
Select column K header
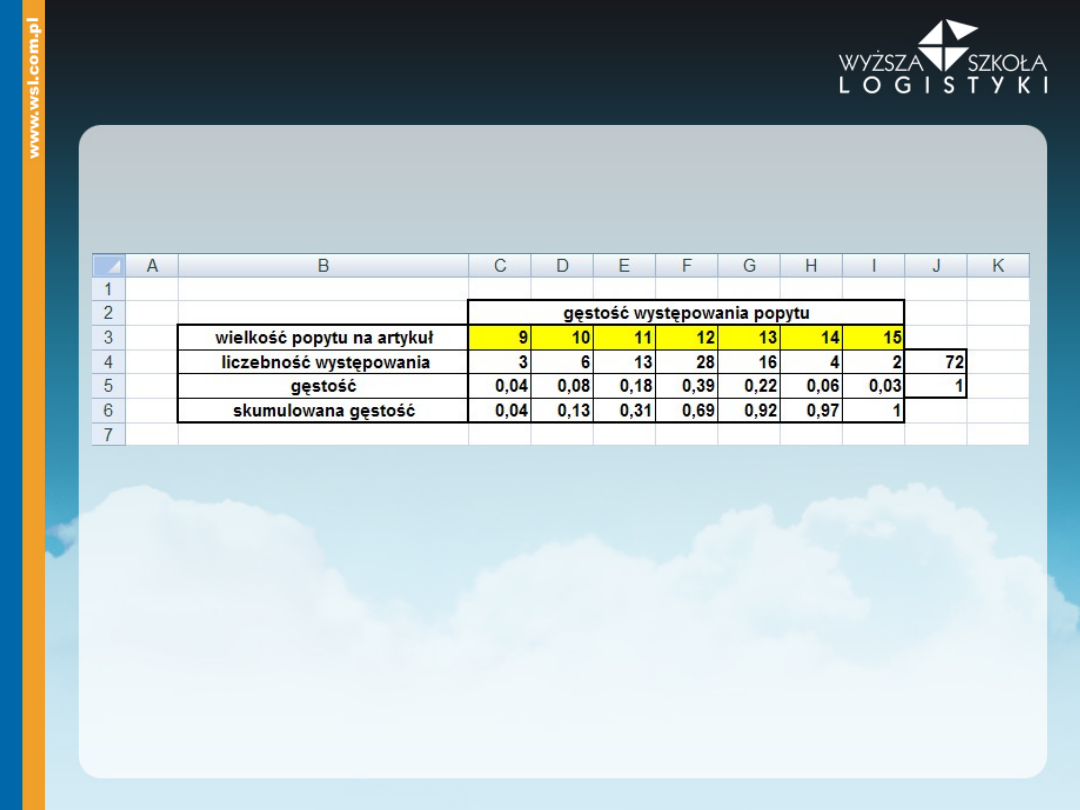coord(998,266)
